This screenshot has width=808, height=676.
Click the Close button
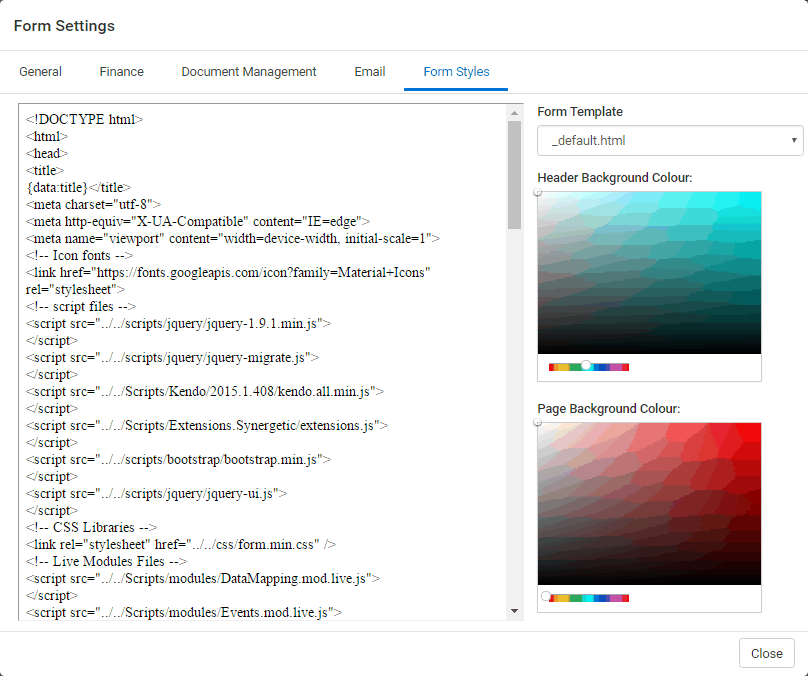[767, 653]
